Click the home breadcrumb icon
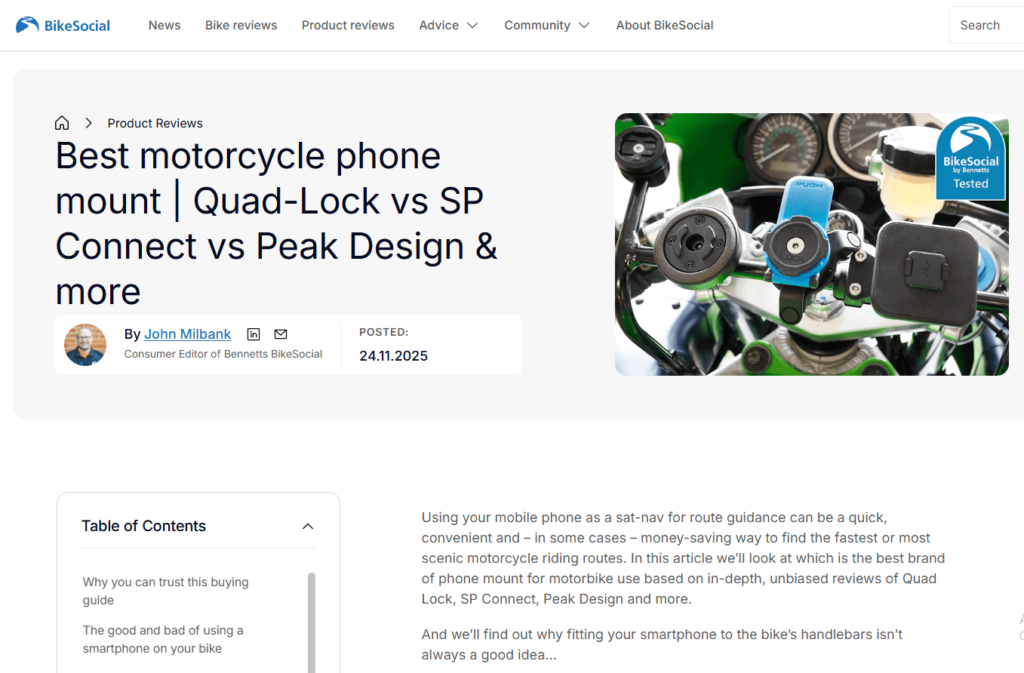 (x=62, y=123)
